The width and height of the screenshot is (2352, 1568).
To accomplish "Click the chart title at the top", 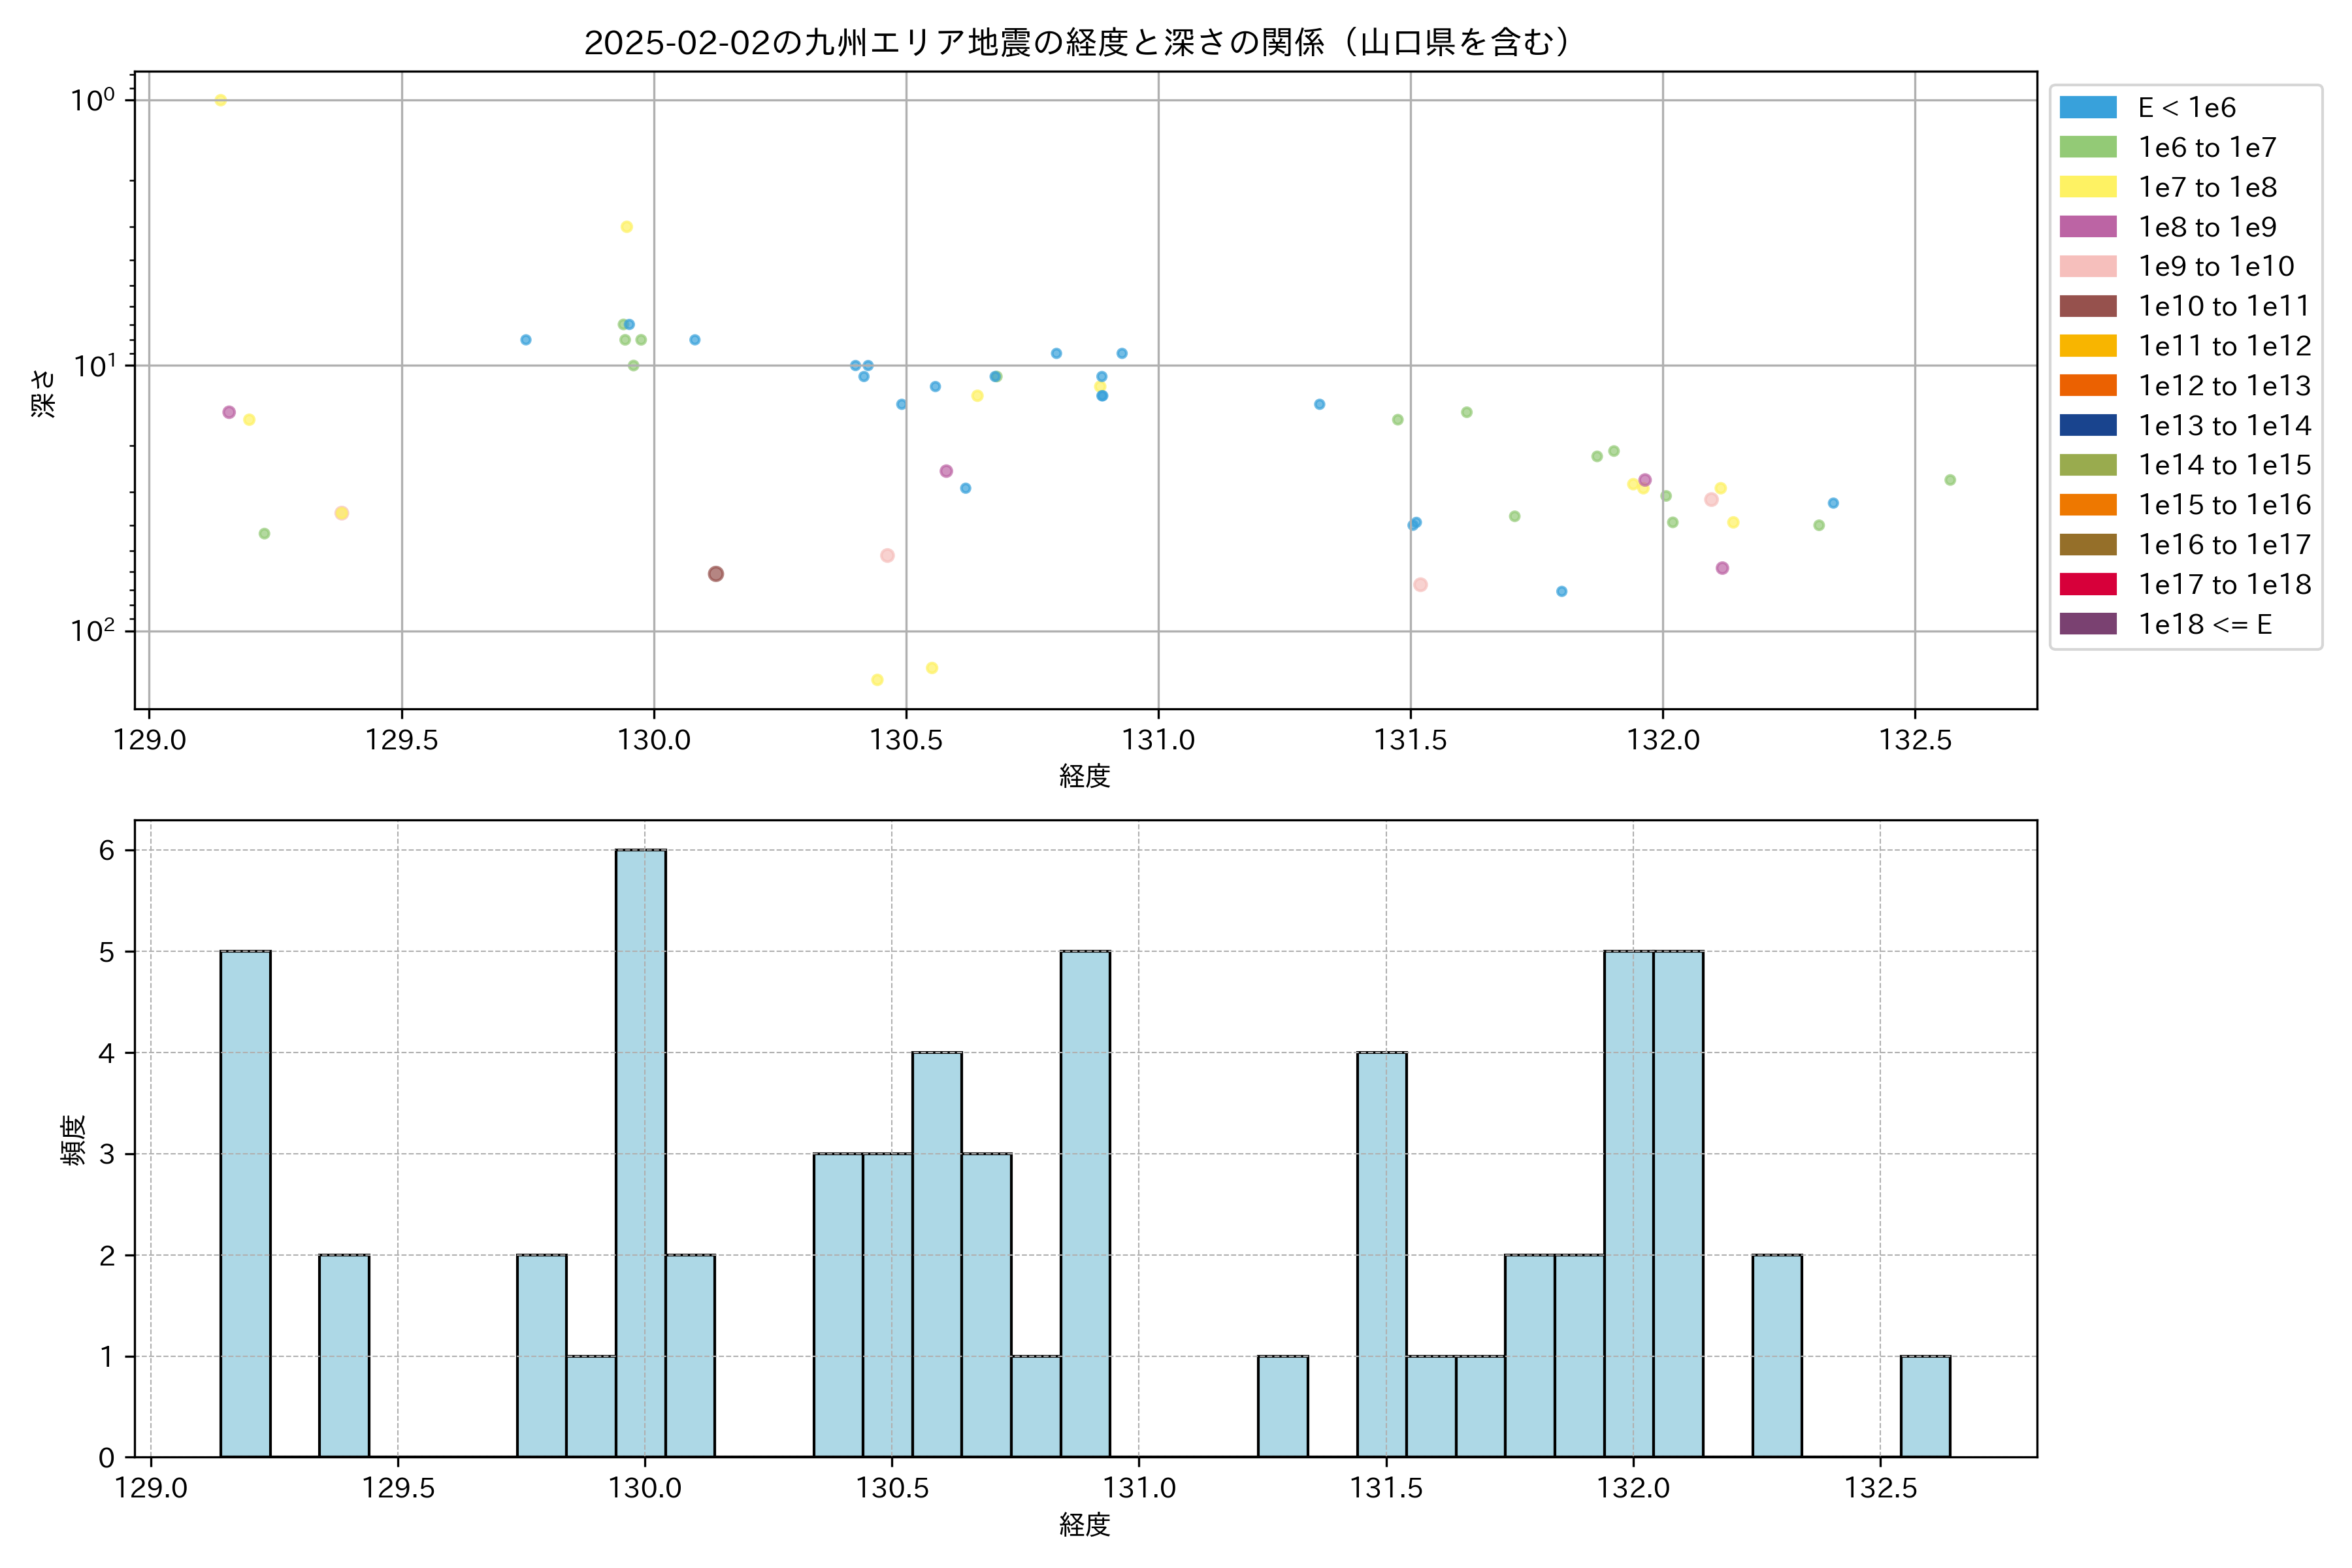I will tap(1083, 42).
